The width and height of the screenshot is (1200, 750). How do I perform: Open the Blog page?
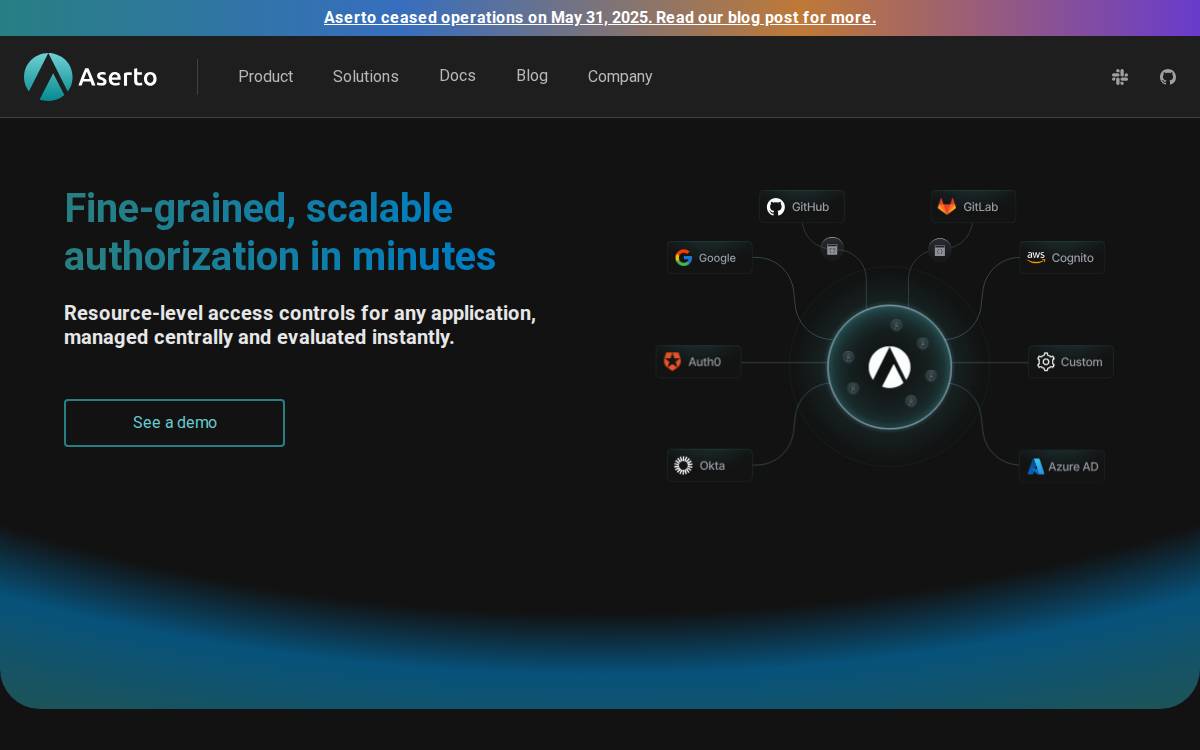click(x=532, y=76)
